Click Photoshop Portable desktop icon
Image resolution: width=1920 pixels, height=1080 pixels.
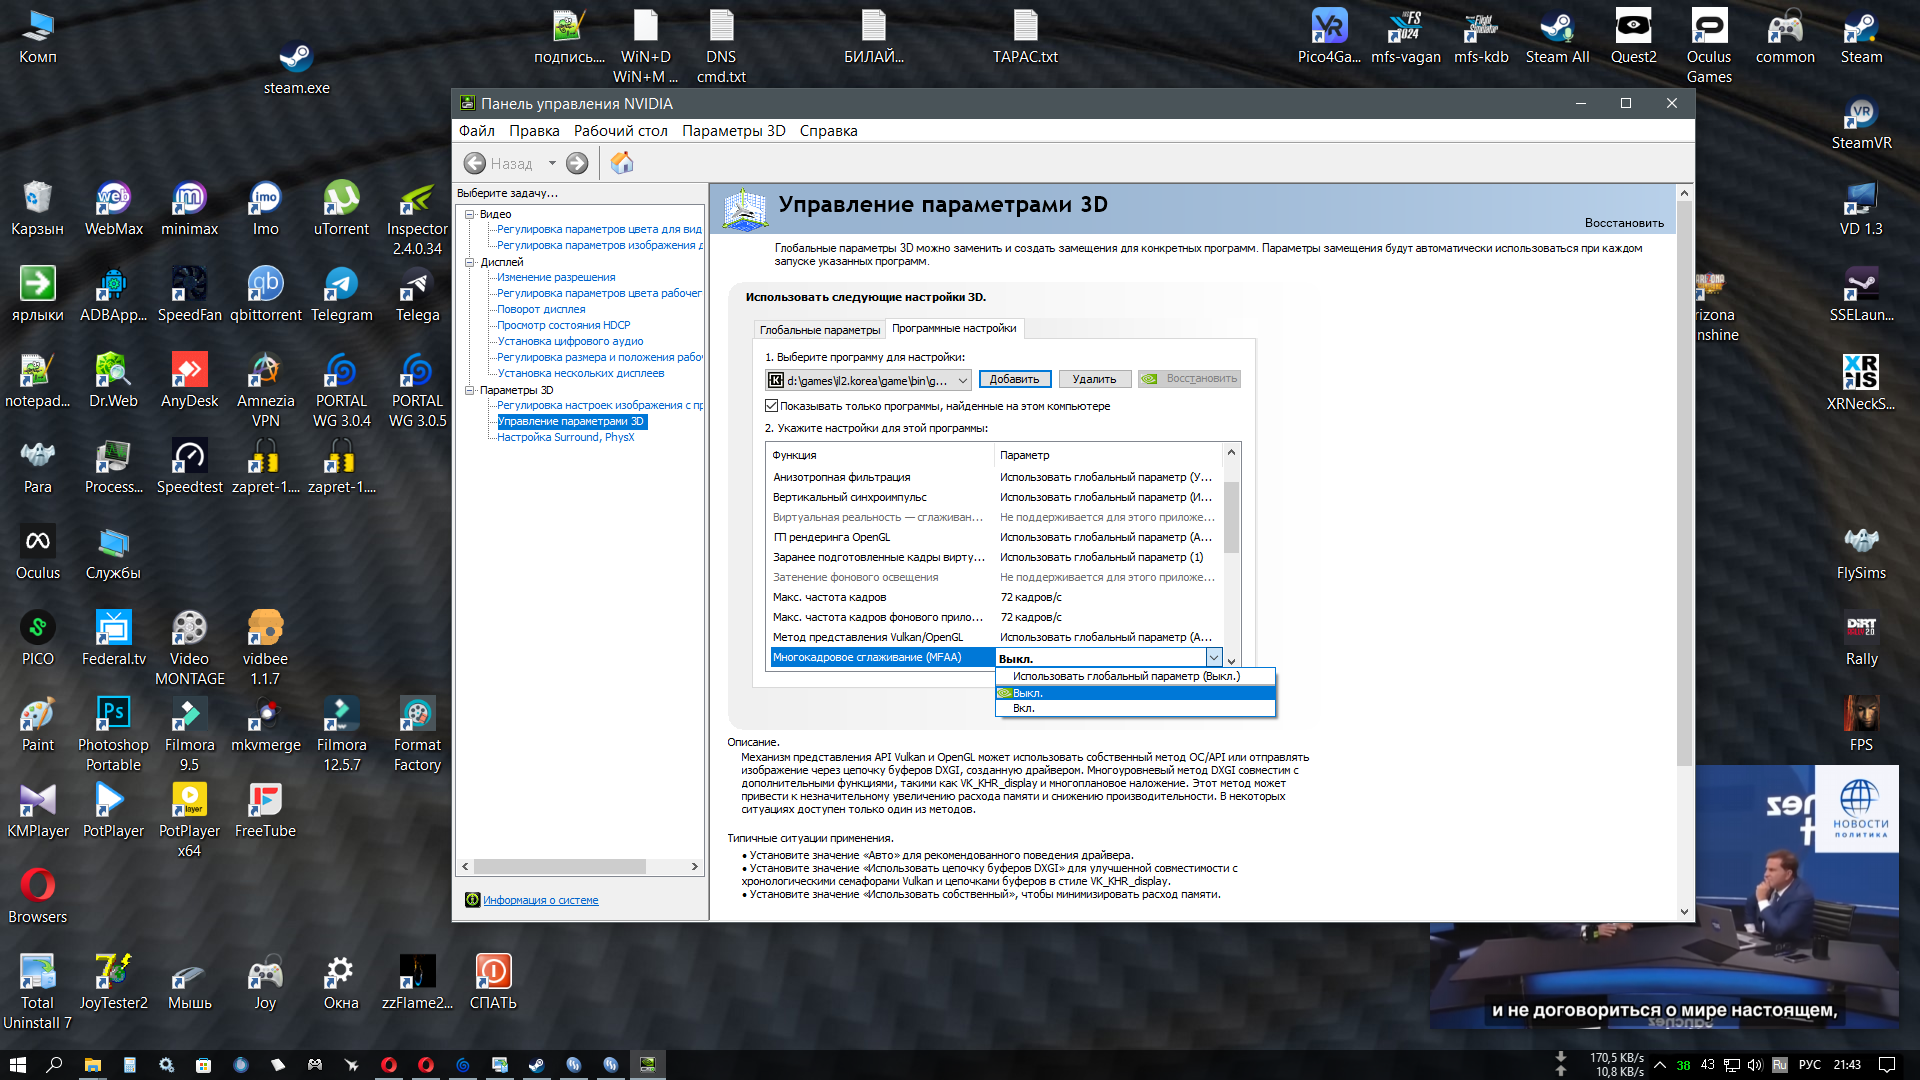coord(113,735)
